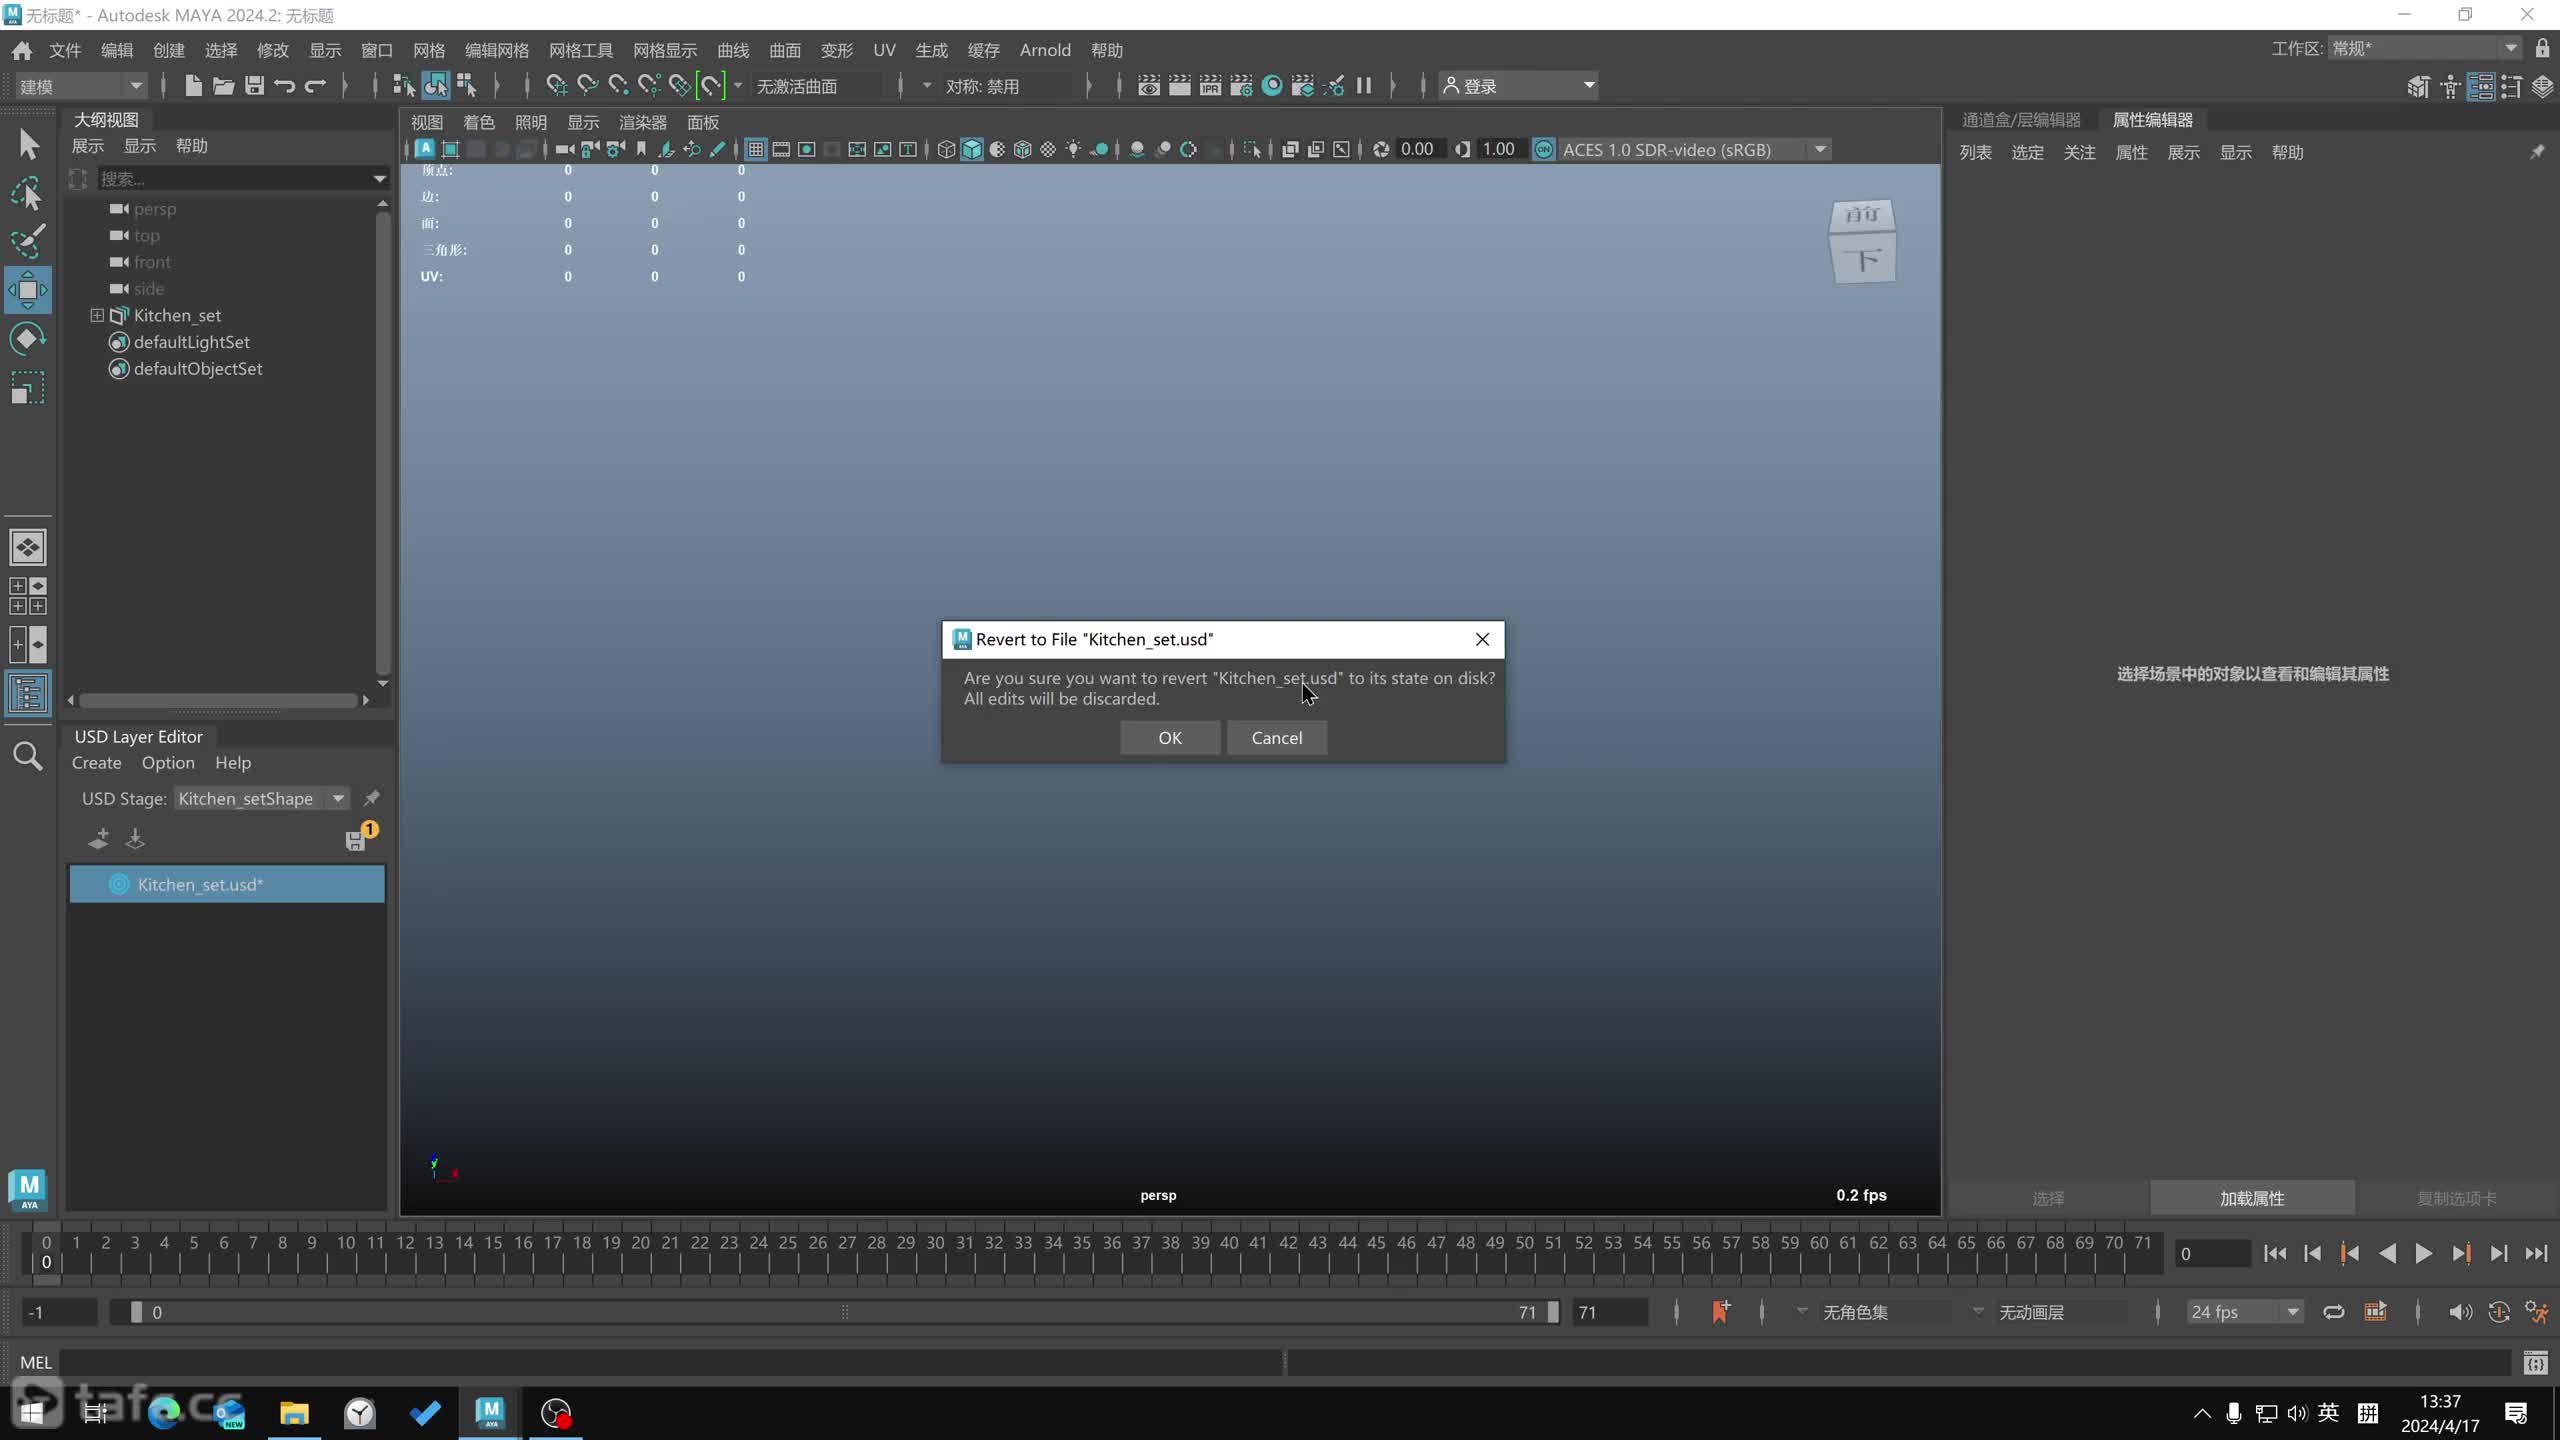Open the 24 fps frame rate dropdown
2560x1440 pixels.
click(x=2244, y=1312)
